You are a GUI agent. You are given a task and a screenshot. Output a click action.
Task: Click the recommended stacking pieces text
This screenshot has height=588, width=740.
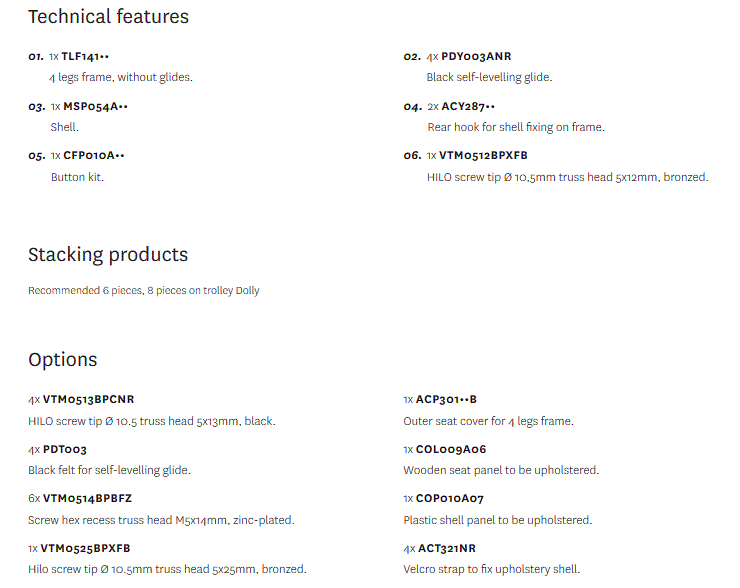[143, 291]
